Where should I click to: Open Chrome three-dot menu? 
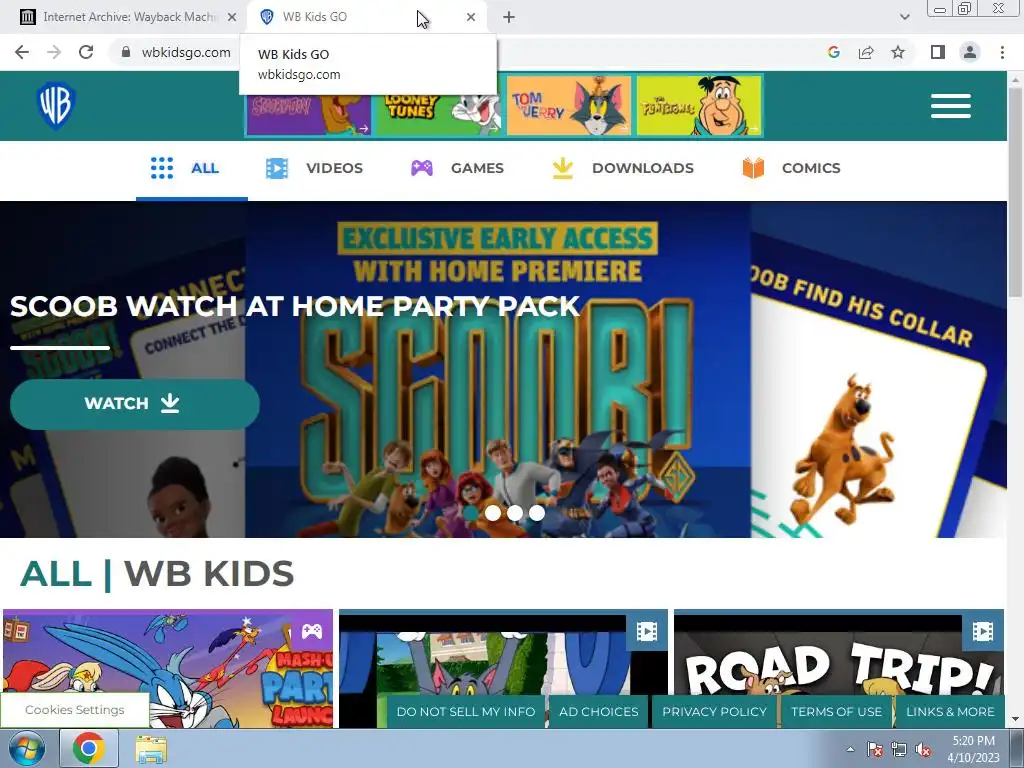point(1002,52)
